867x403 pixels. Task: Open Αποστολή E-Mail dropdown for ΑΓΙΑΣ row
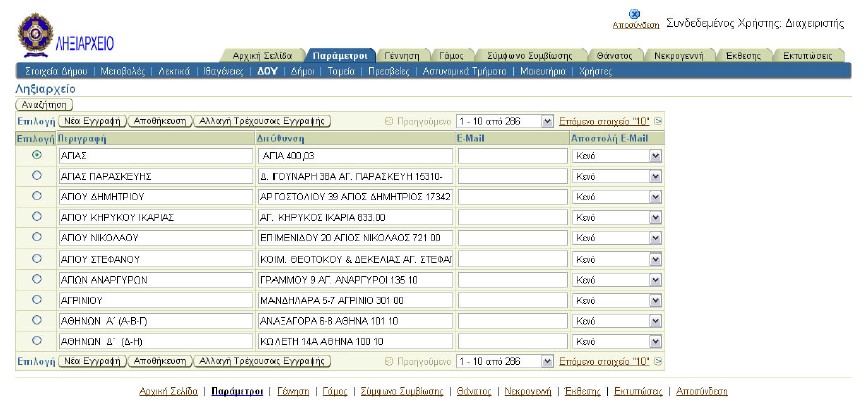[x=617, y=156]
